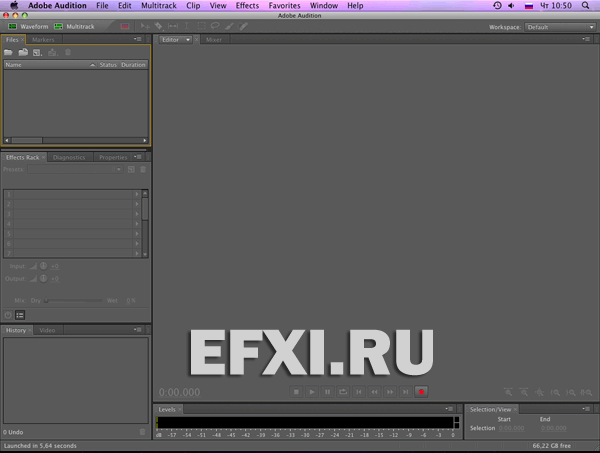Image resolution: width=600 pixels, height=453 pixels.
Task: Click the Zoom In Amplitude icon
Action: [508, 392]
